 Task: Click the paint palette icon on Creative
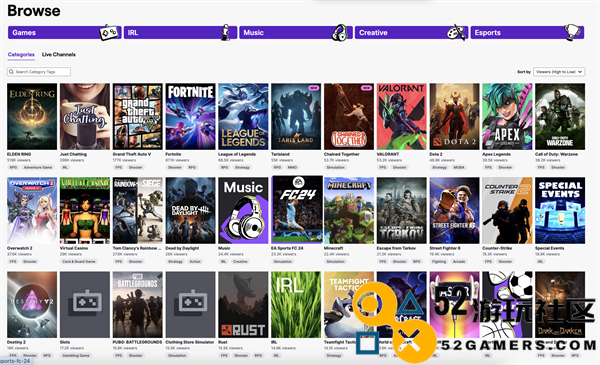[457, 33]
